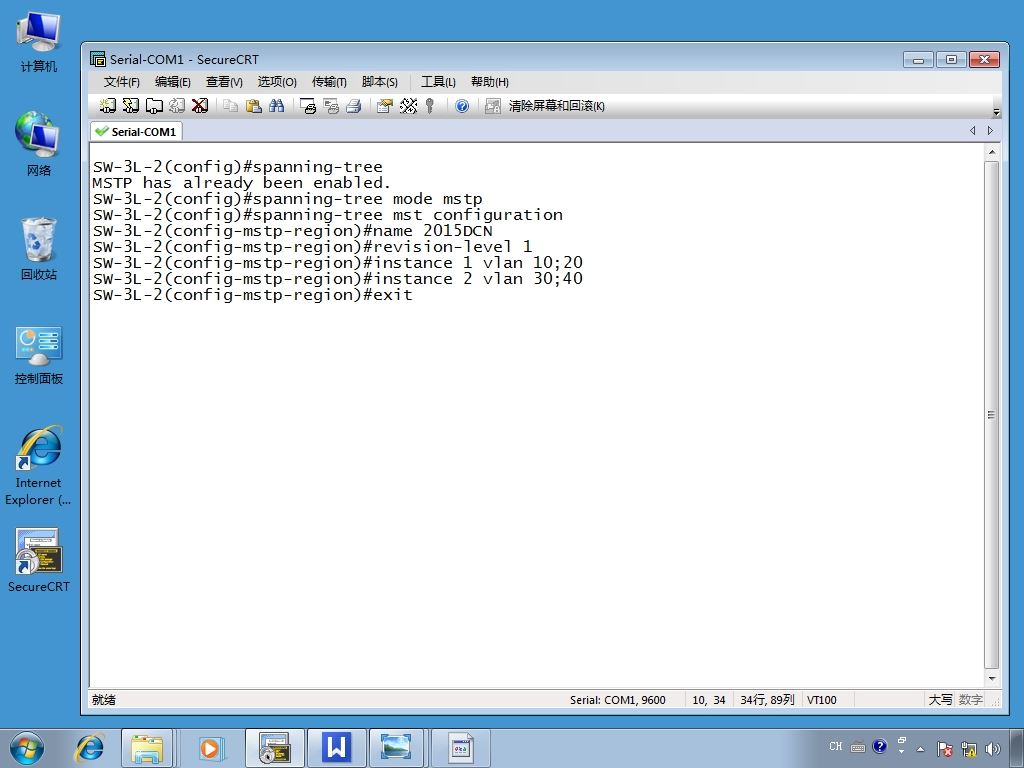Screen dimensions: 1024x768
Task: Open the 查看(V) menu
Action: [224, 82]
